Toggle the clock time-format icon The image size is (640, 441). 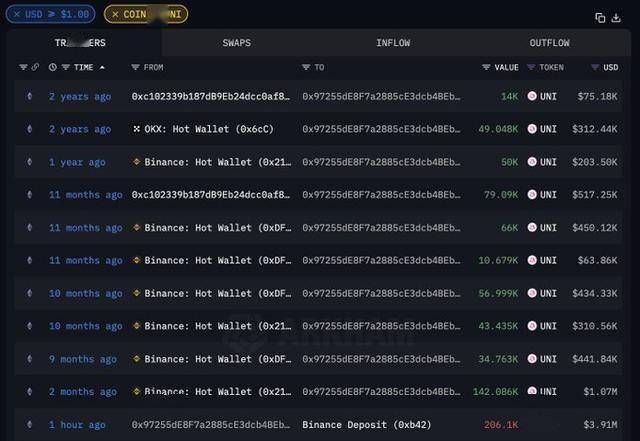tap(53, 67)
